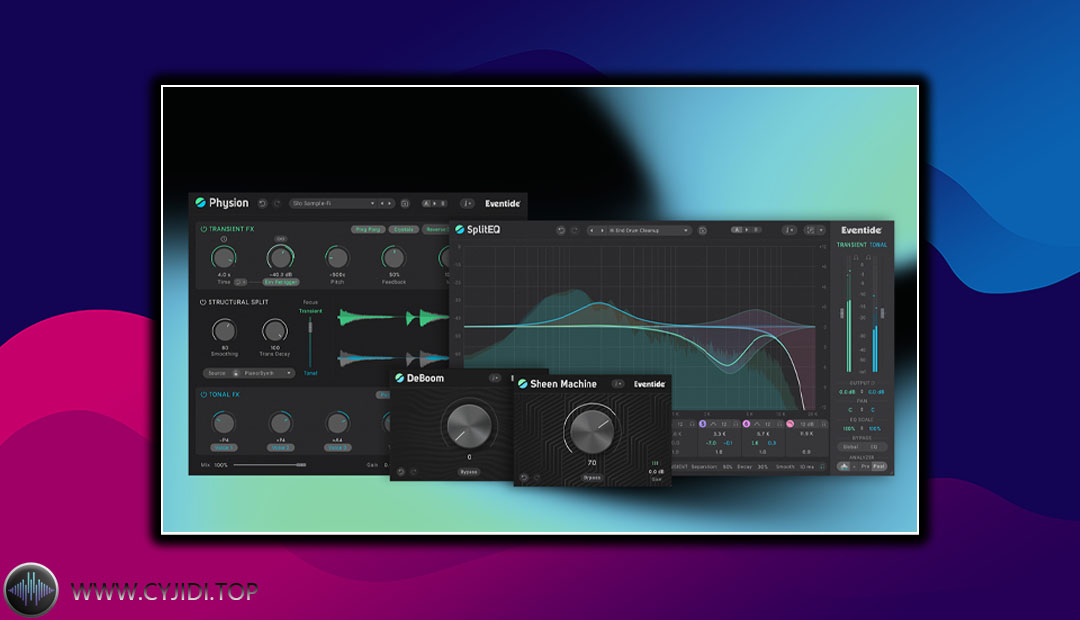Screen dimensions: 1080x620
Task: Select the TONAL tab in SplitEQ
Action: (878, 245)
